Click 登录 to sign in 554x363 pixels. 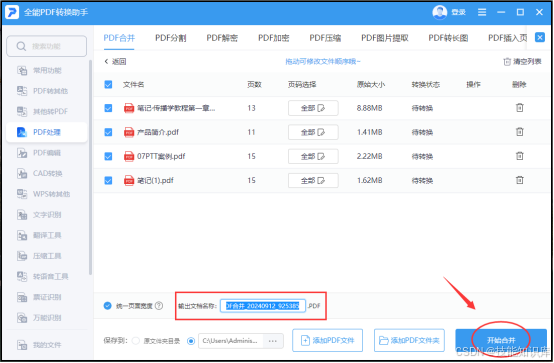(x=459, y=12)
